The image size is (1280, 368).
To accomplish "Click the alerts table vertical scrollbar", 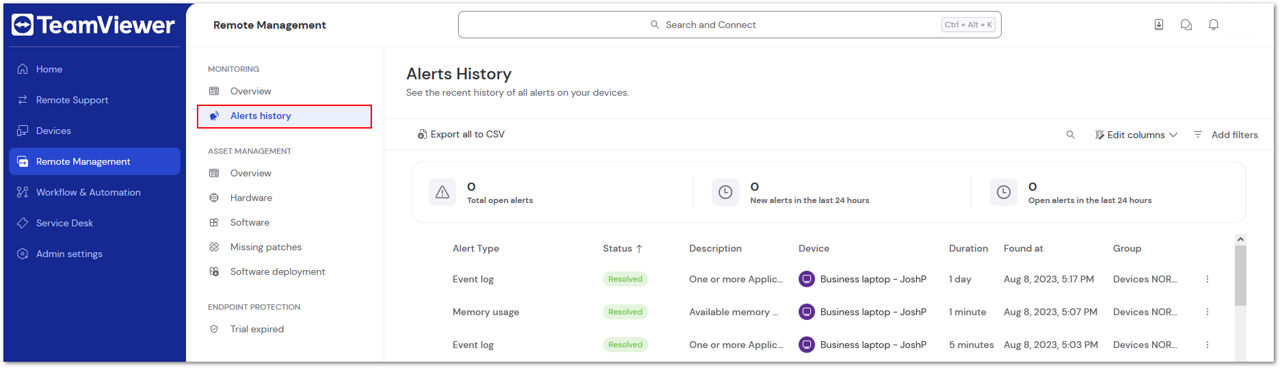I will [1241, 275].
